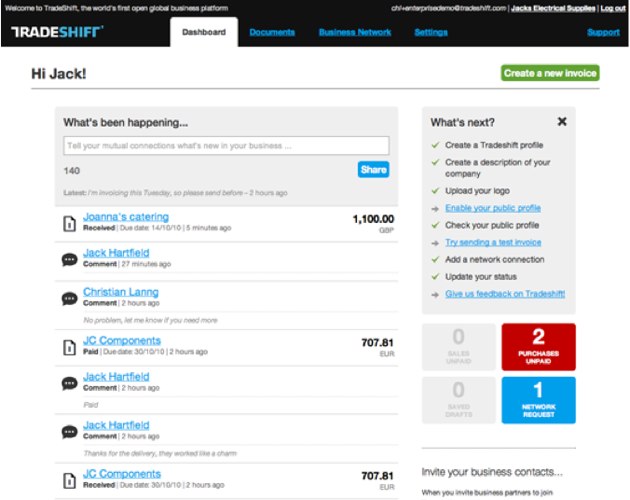
Task: Click Enable your public profile link
Action: pyautogui.click(x=493, y=208)
